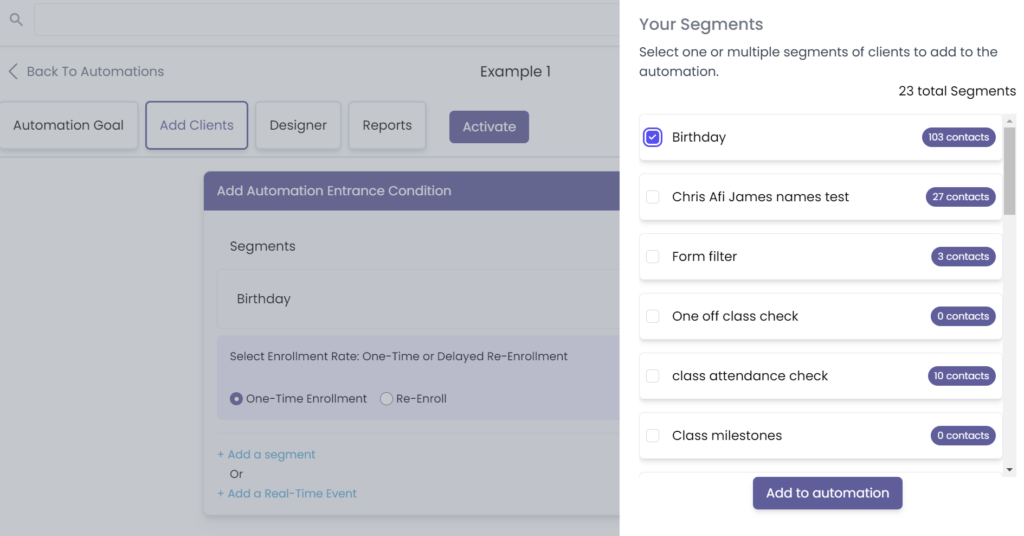Viewport: 1024px width, 536px height.
Task: Open the Reports tab
Action: [x=387, y=126]
